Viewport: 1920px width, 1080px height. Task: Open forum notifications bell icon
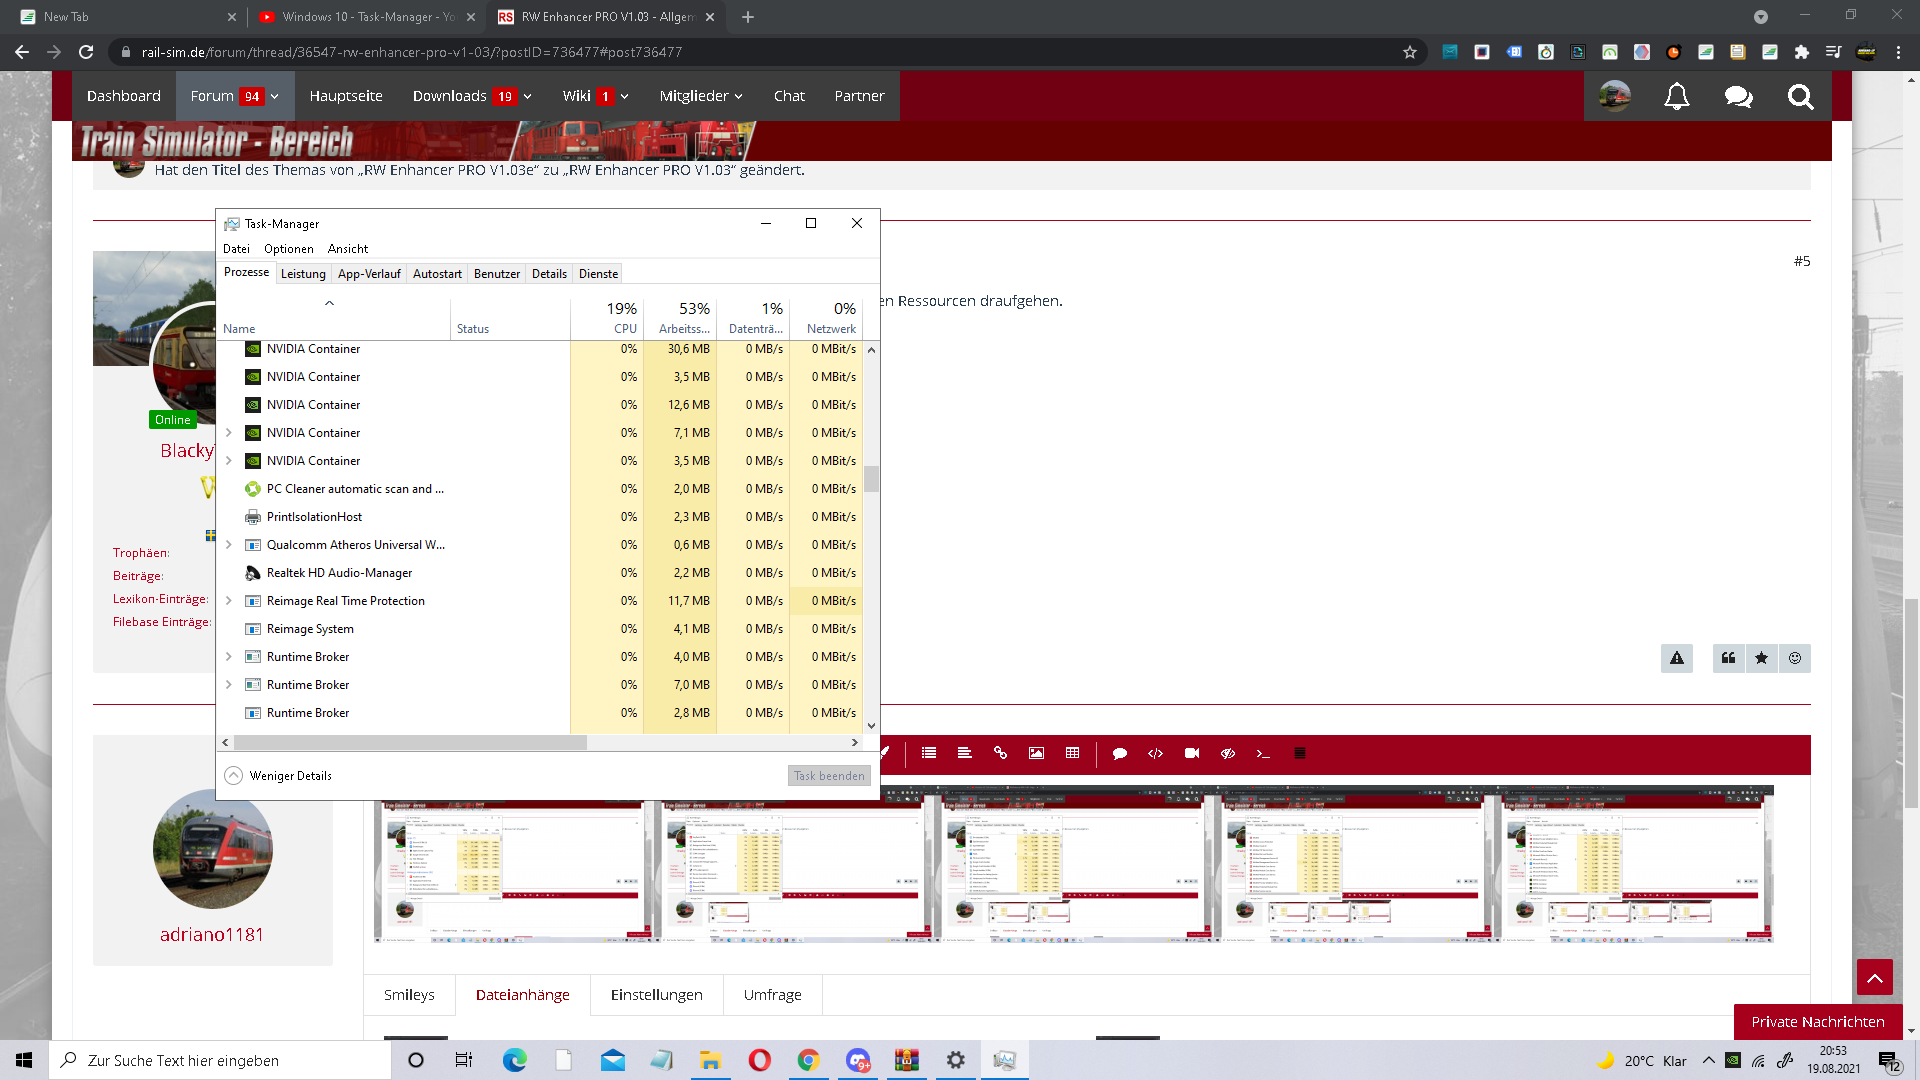tap(1676, 96)
